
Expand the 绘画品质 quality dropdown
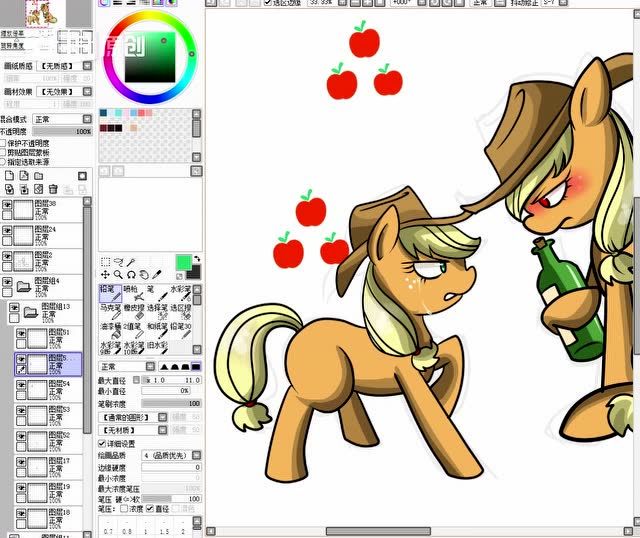pyautogui.click(x=170, y=455)
